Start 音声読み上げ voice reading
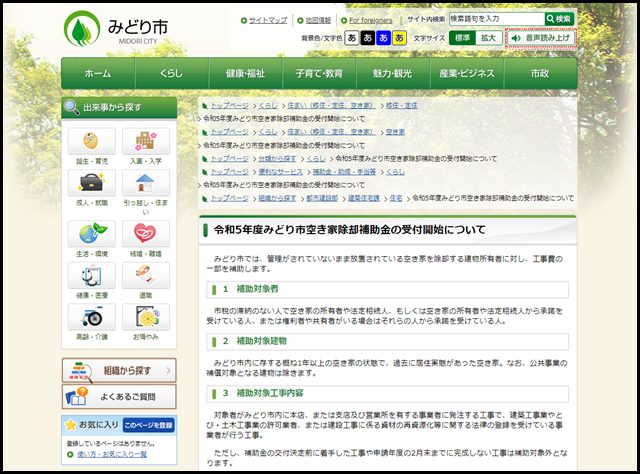The height and width of the screenshot is (474, 640). pyautogui.click(x=542, y=38)
